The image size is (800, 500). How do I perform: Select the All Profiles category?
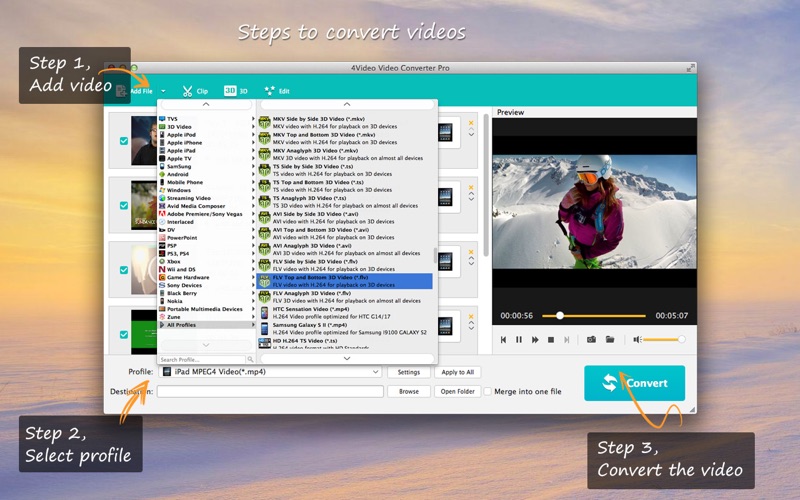[x=207, y=325]
